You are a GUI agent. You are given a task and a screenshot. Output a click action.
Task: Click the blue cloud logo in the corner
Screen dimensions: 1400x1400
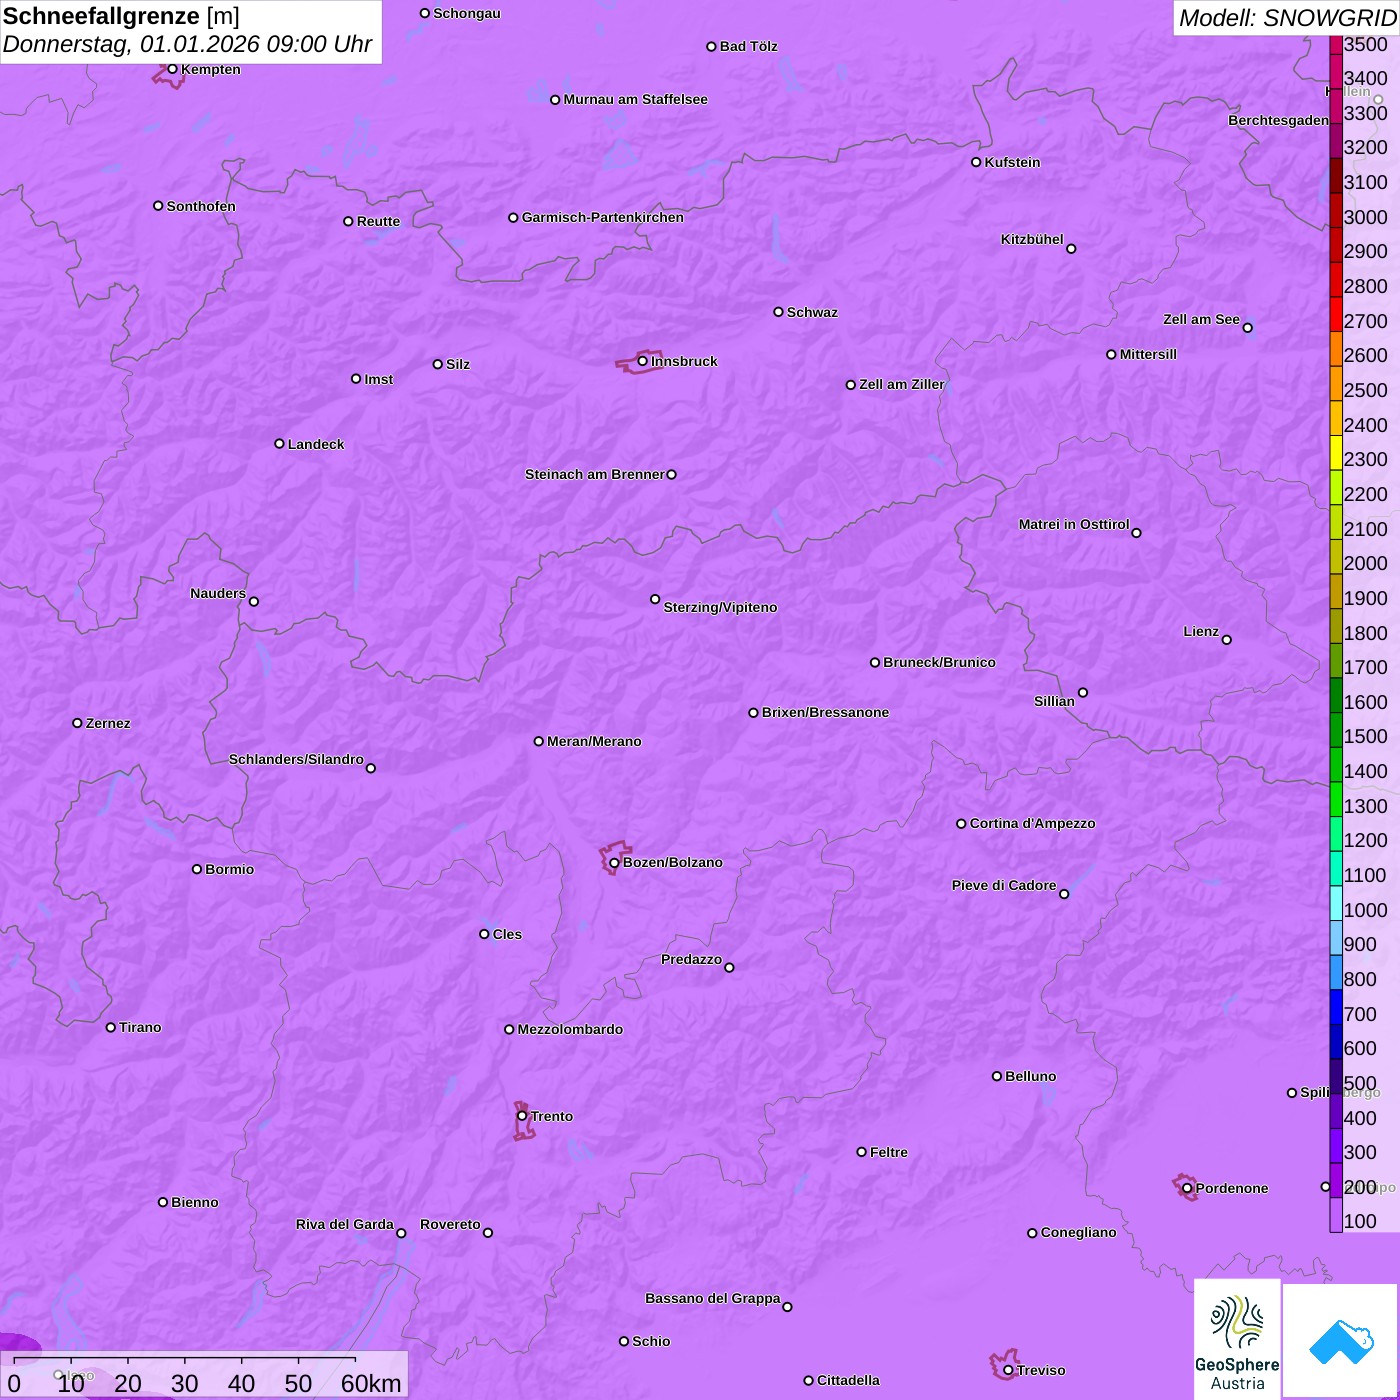pyautogui.click(x=1340, y=1340)
